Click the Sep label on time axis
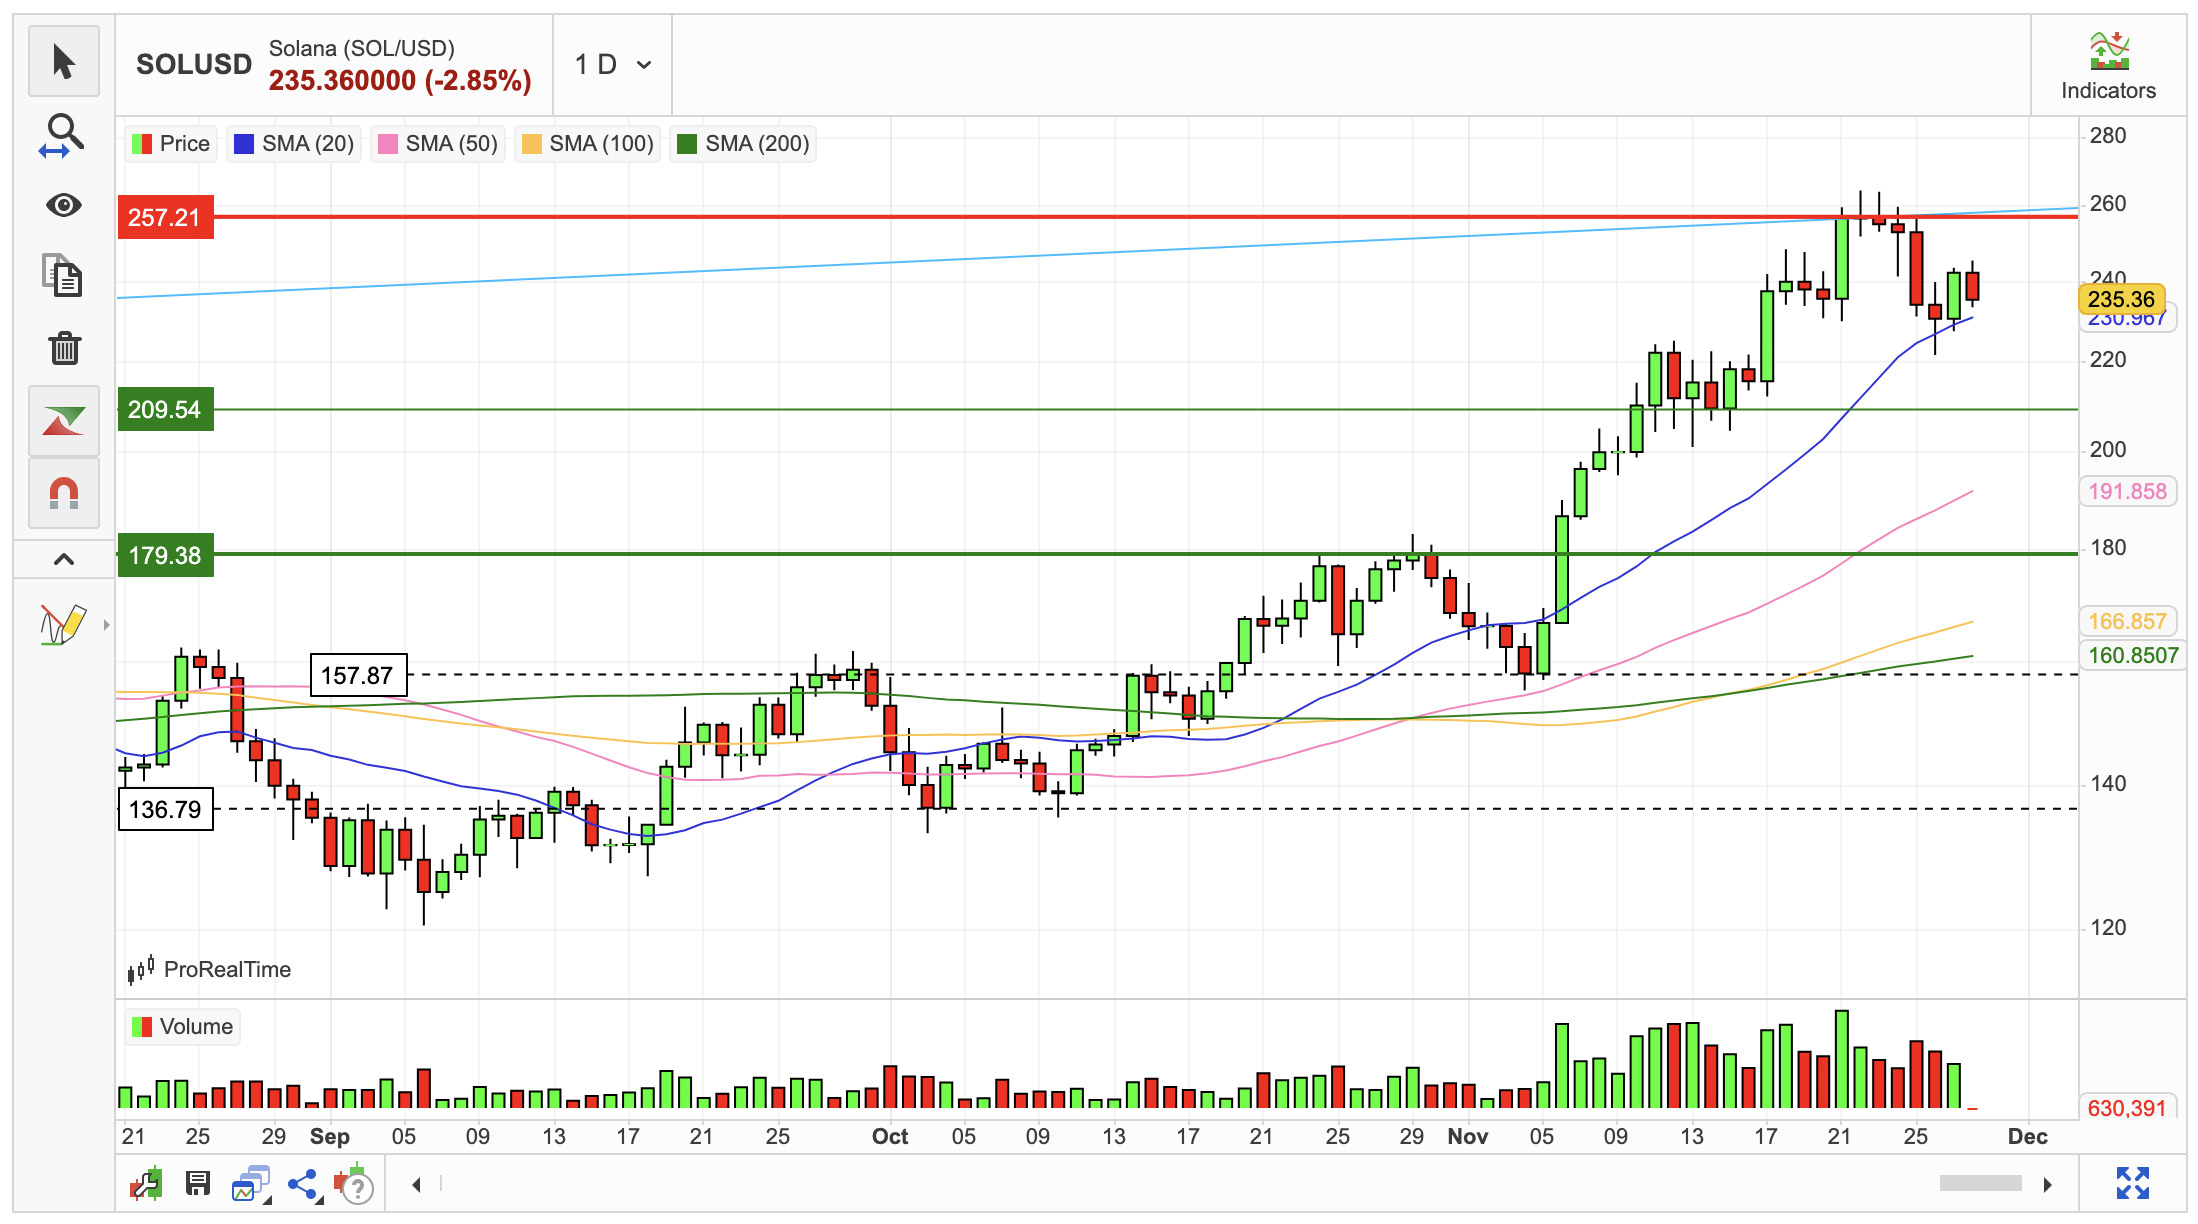Screen dimensions: 2198x1224 tap(330, 1136)
